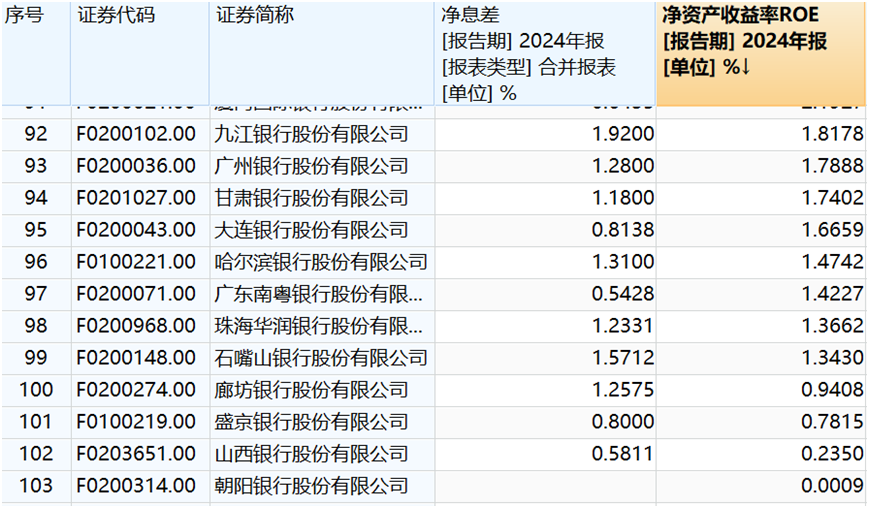
Task: Select ROE value 1.7402
Action: click(832, 198)
